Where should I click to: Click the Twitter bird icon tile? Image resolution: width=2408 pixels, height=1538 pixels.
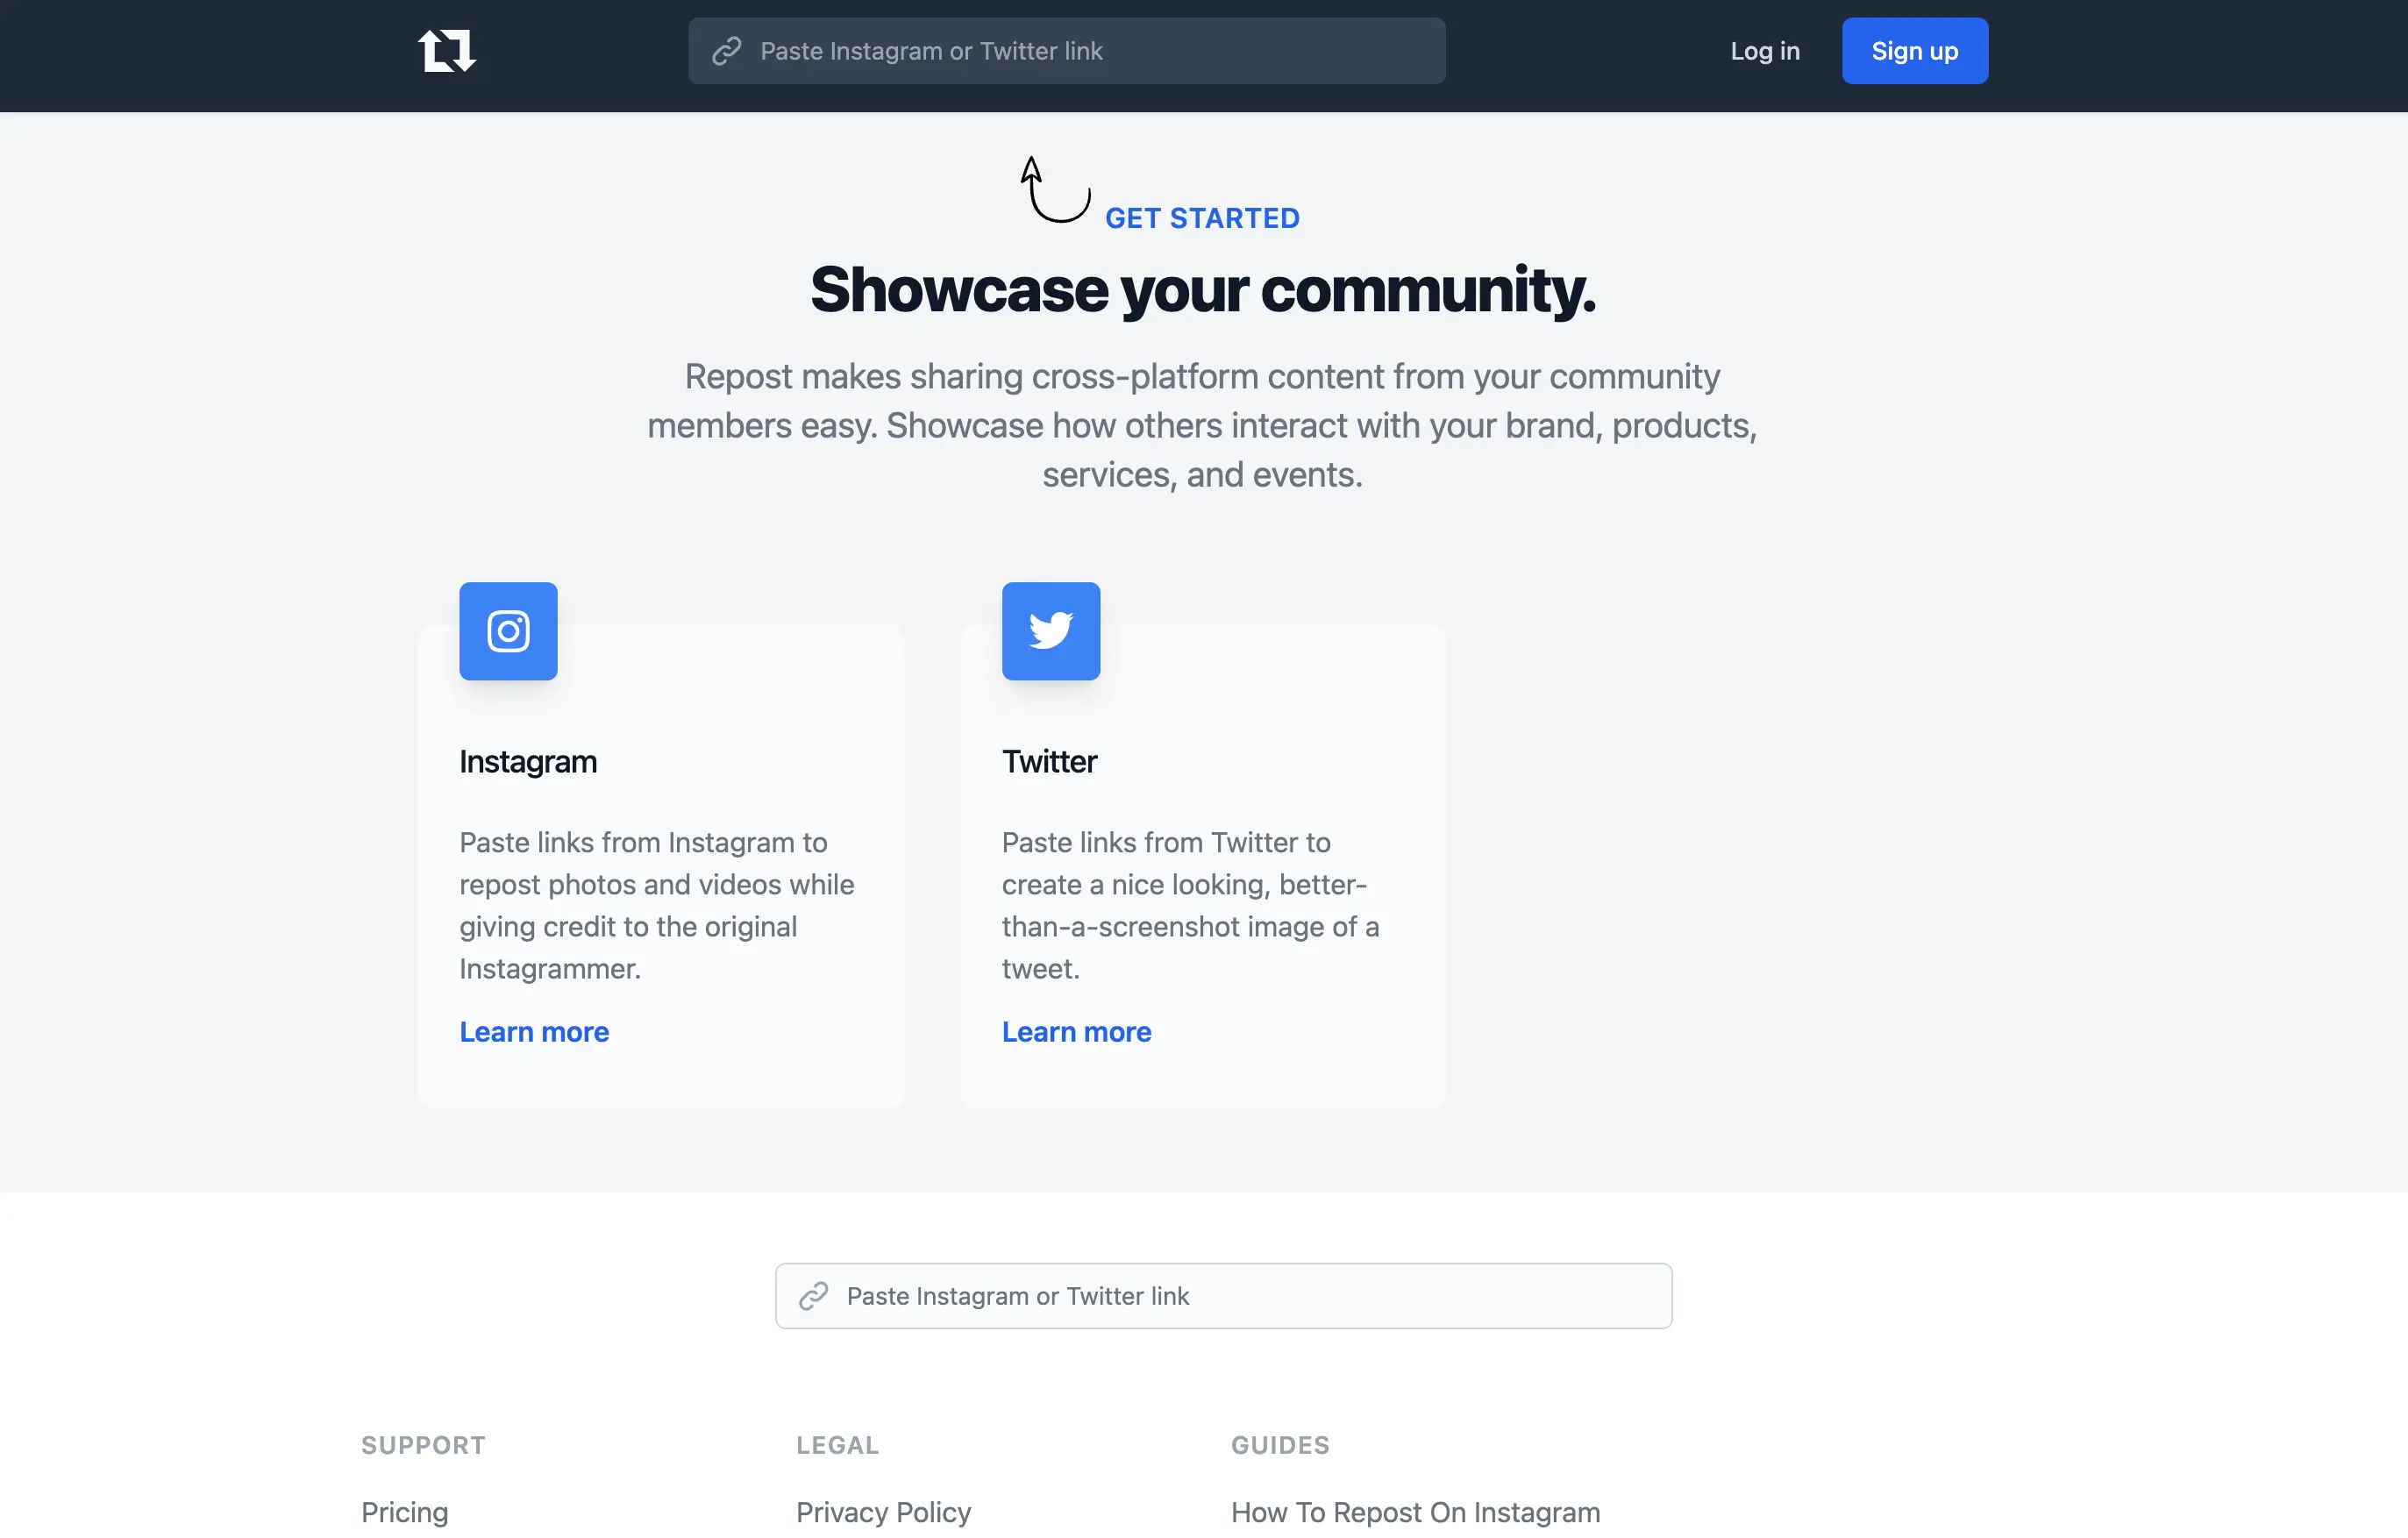click(x=1051, y=631)
